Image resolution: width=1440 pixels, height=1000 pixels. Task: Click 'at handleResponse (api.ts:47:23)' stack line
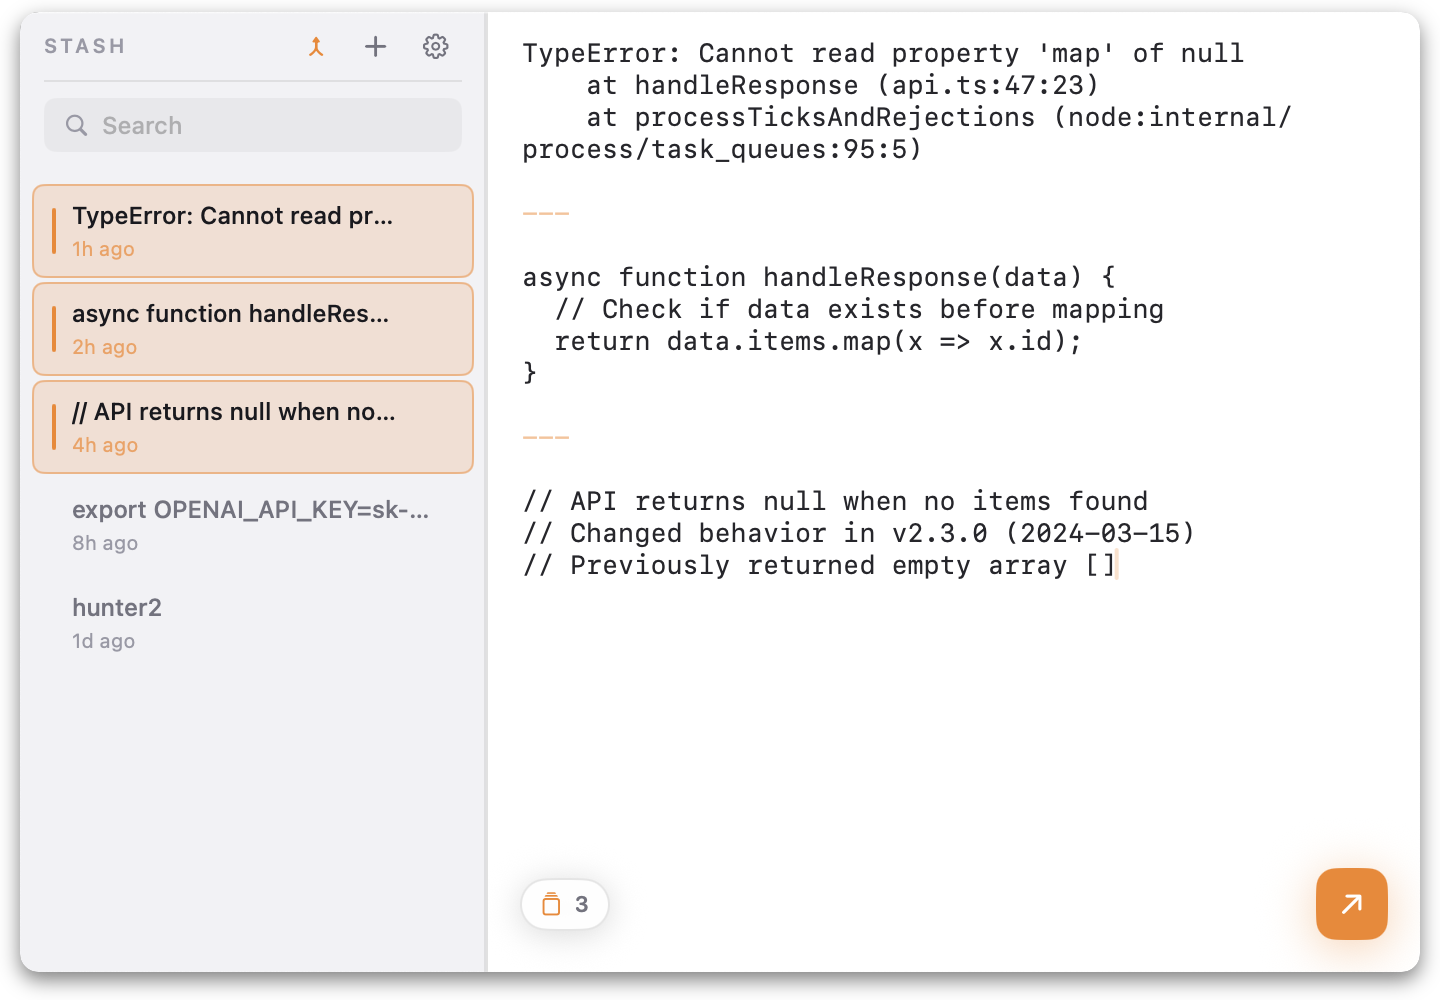[842, 86]
